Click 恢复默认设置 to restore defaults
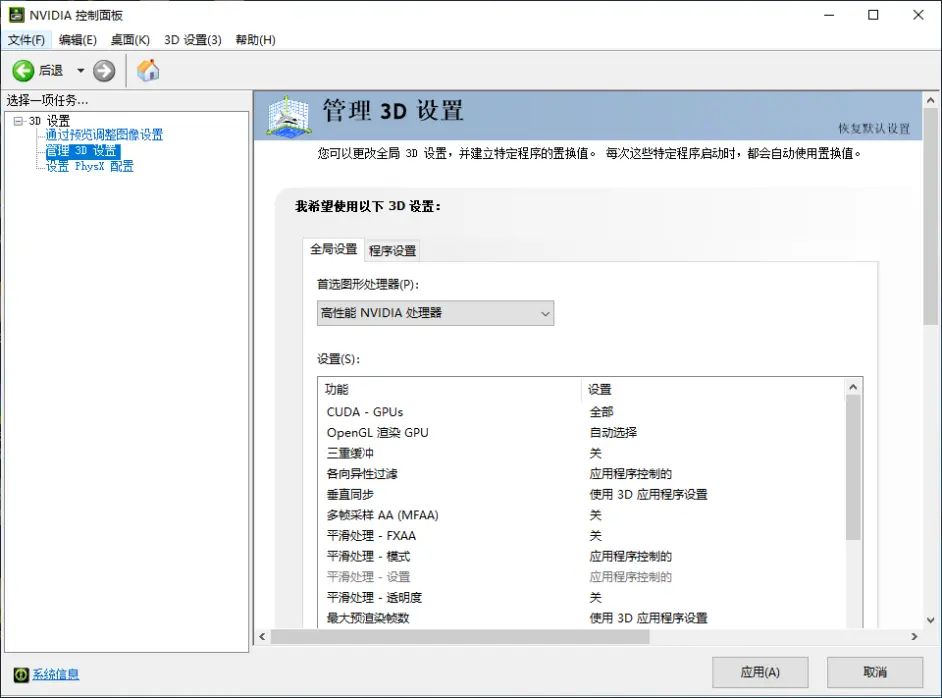The height and width of the screenshot is (698, 942). (x=874, y=129)
